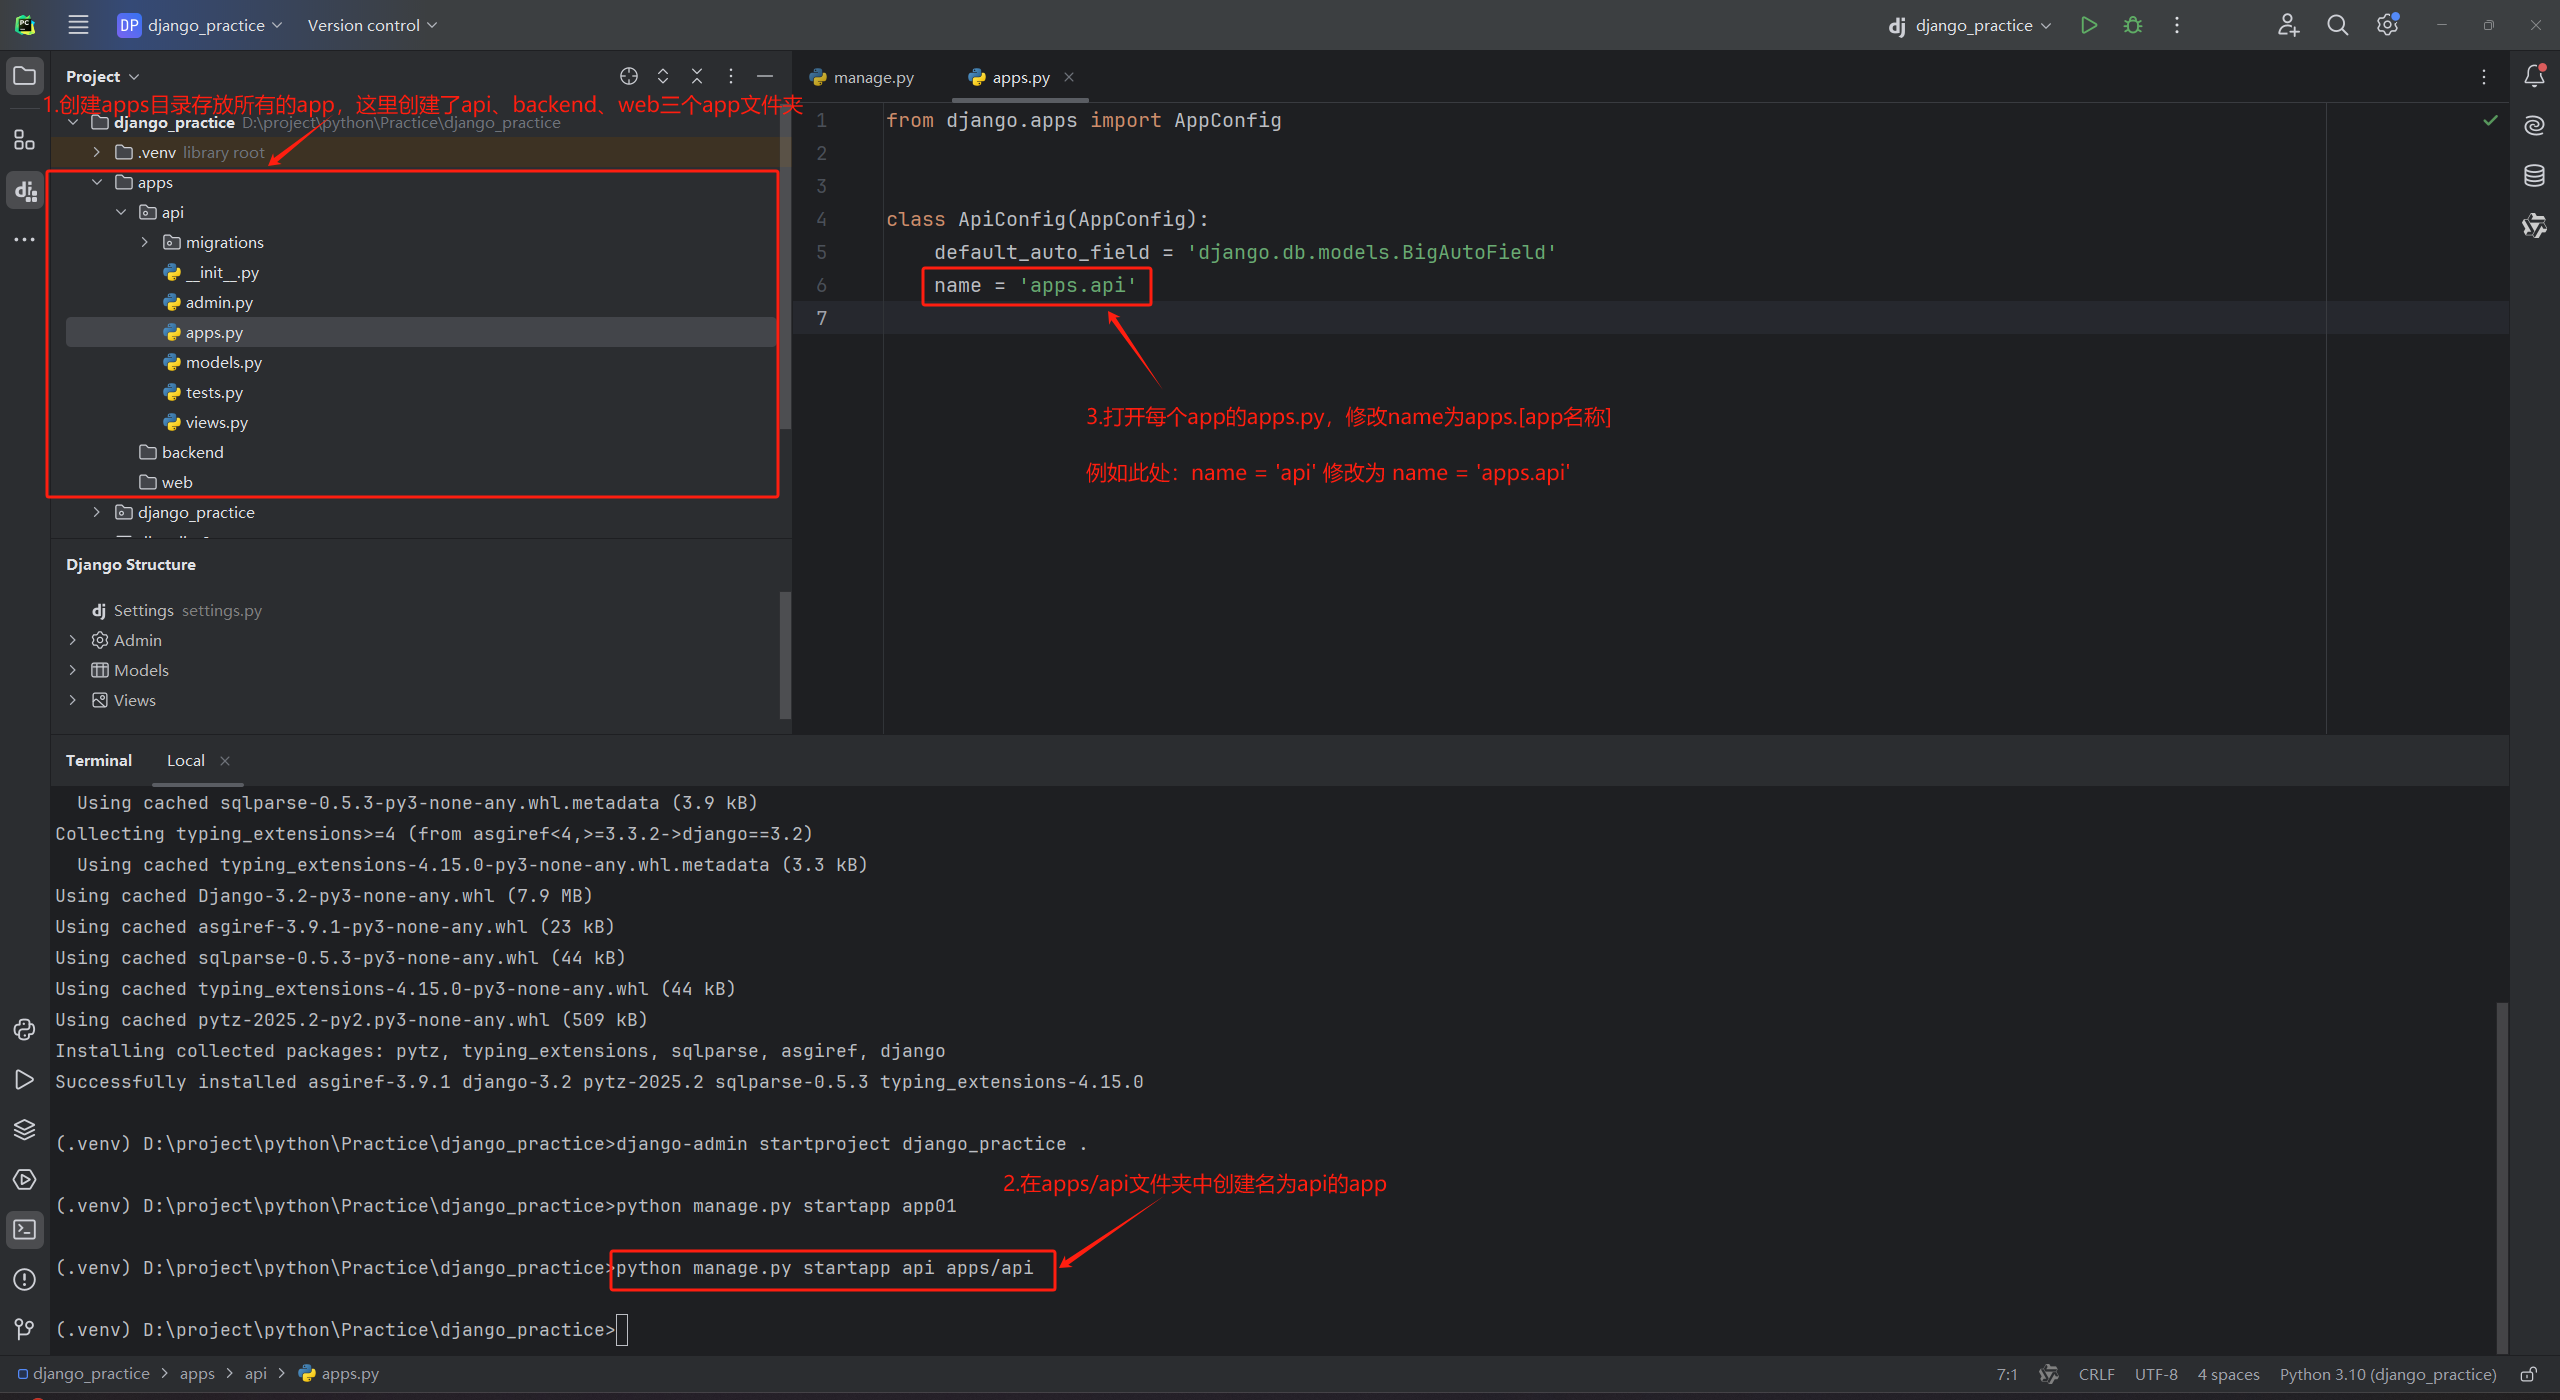Expand the migrations folder
The image size is (2560, 1400).
tap(145, 242)
